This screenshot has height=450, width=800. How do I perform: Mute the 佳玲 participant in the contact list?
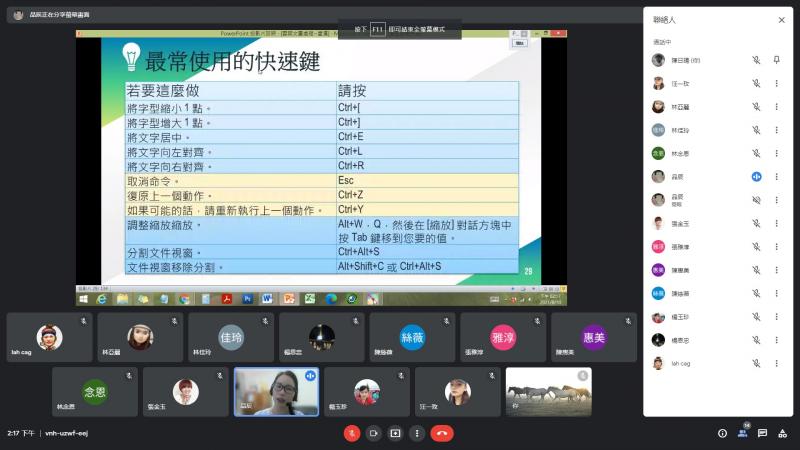[756, 130]
